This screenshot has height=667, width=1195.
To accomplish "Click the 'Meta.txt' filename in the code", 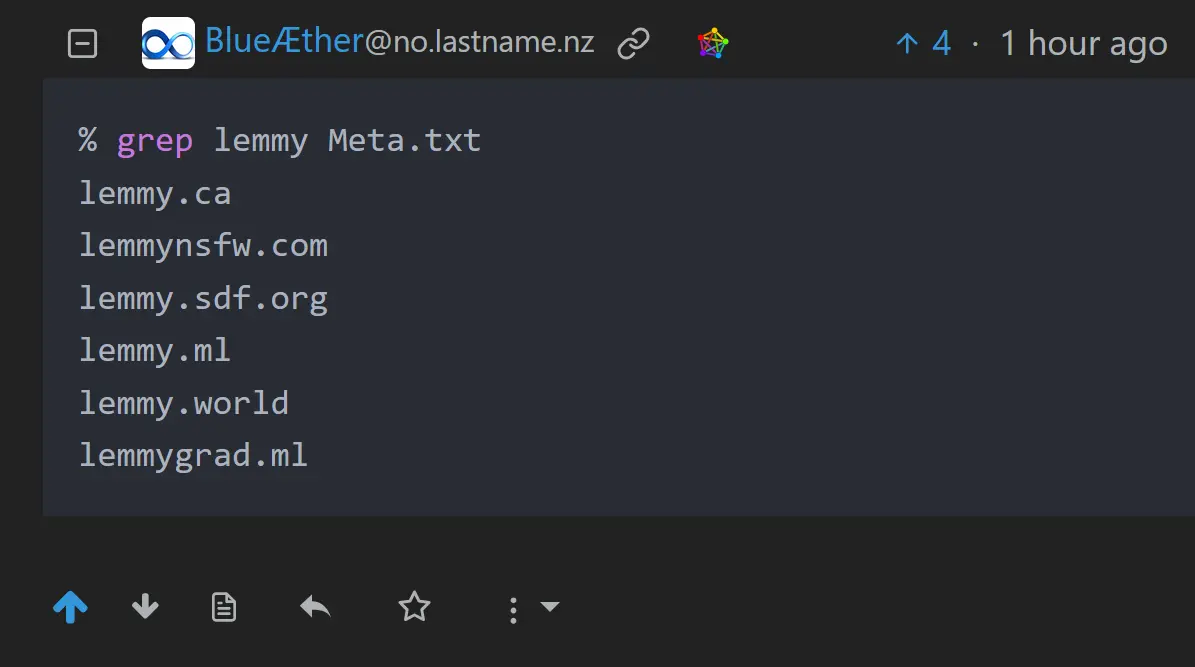I will pos(404,140).
